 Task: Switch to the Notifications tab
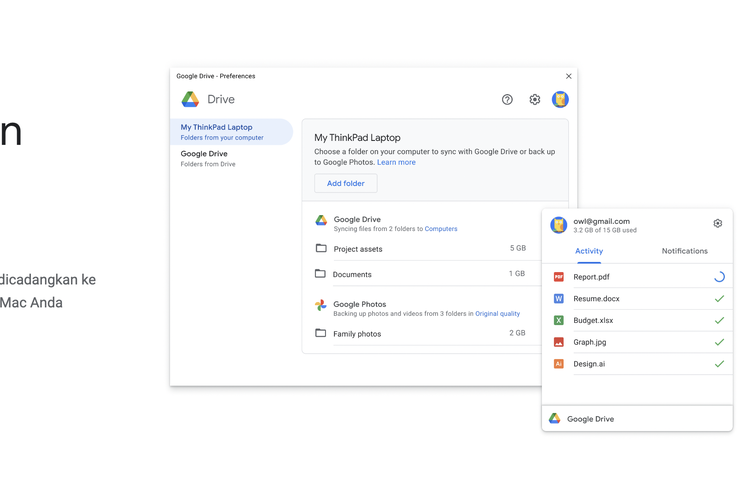[684, 251]
